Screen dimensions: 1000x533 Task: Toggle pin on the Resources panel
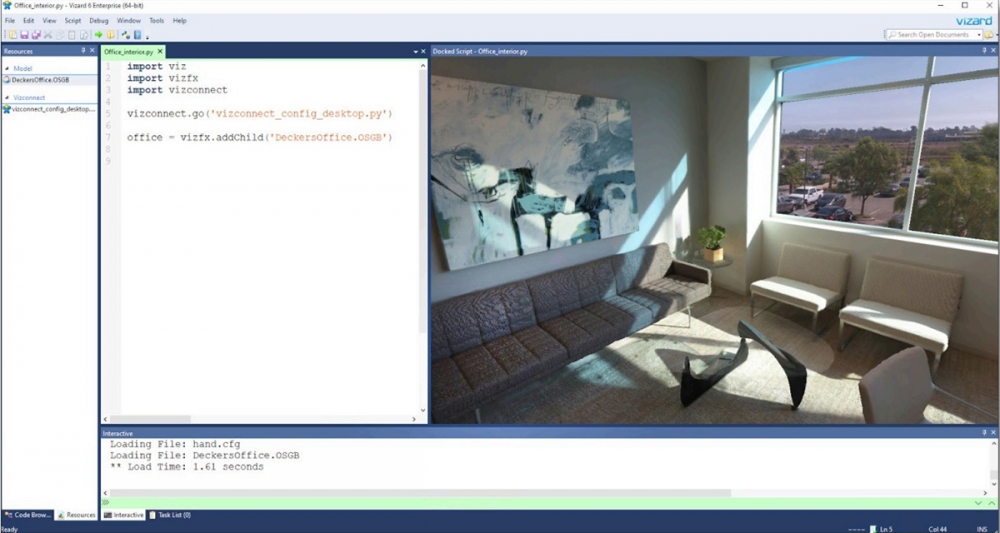click(83, 51)
